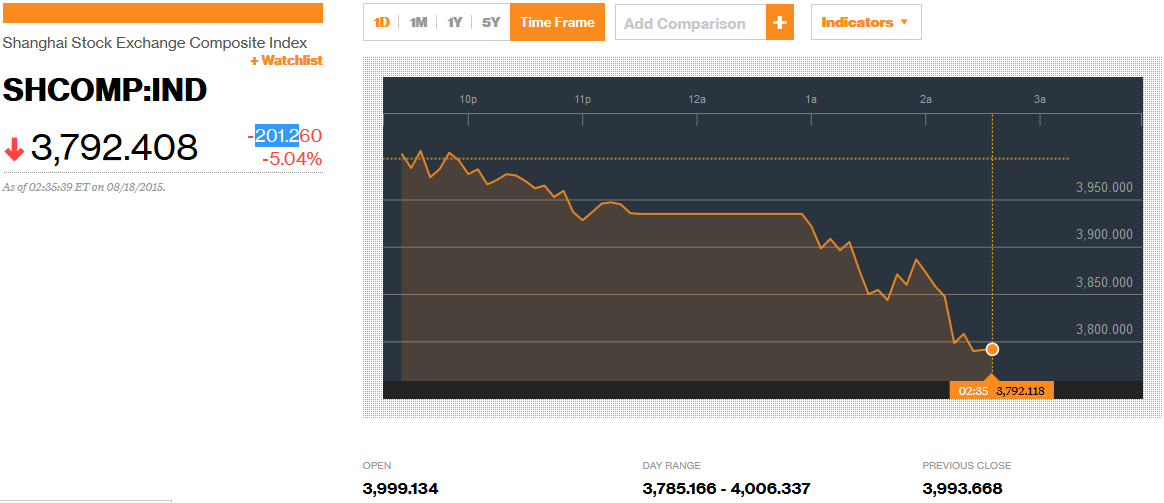Click the 1a time axis label
The image size is (1164, 503).
pos(811,99)
